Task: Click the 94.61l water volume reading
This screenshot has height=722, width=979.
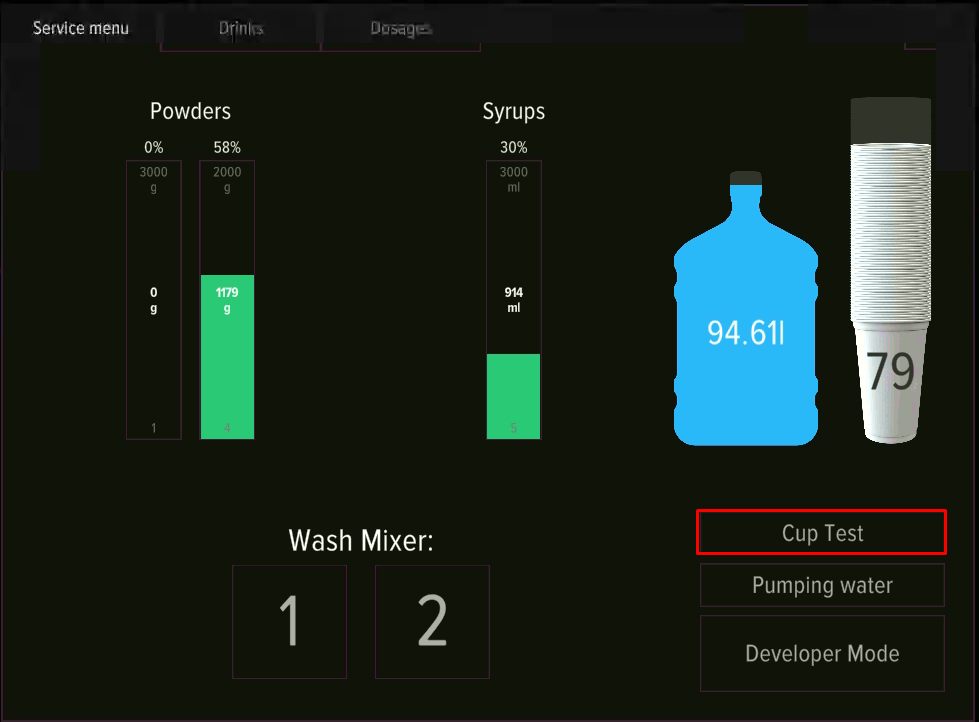Action: pyautogui.click(x=745, y=334)
